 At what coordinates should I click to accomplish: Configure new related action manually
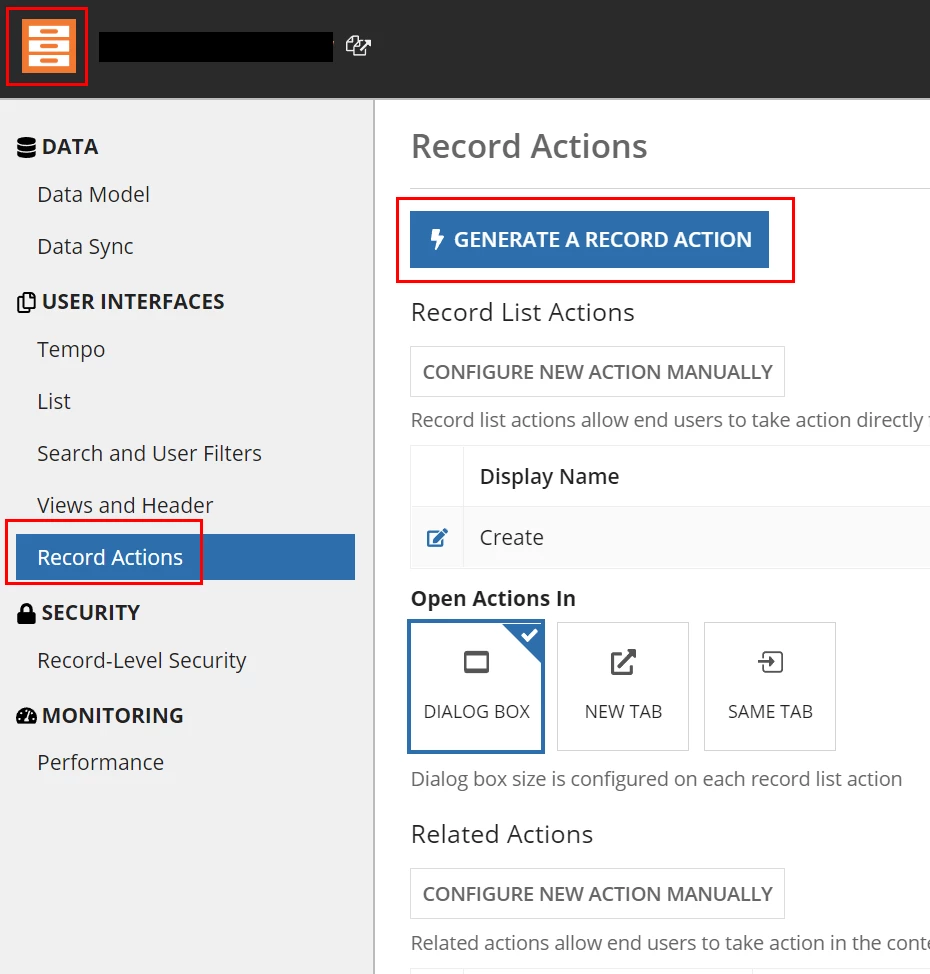pos(597,893)
